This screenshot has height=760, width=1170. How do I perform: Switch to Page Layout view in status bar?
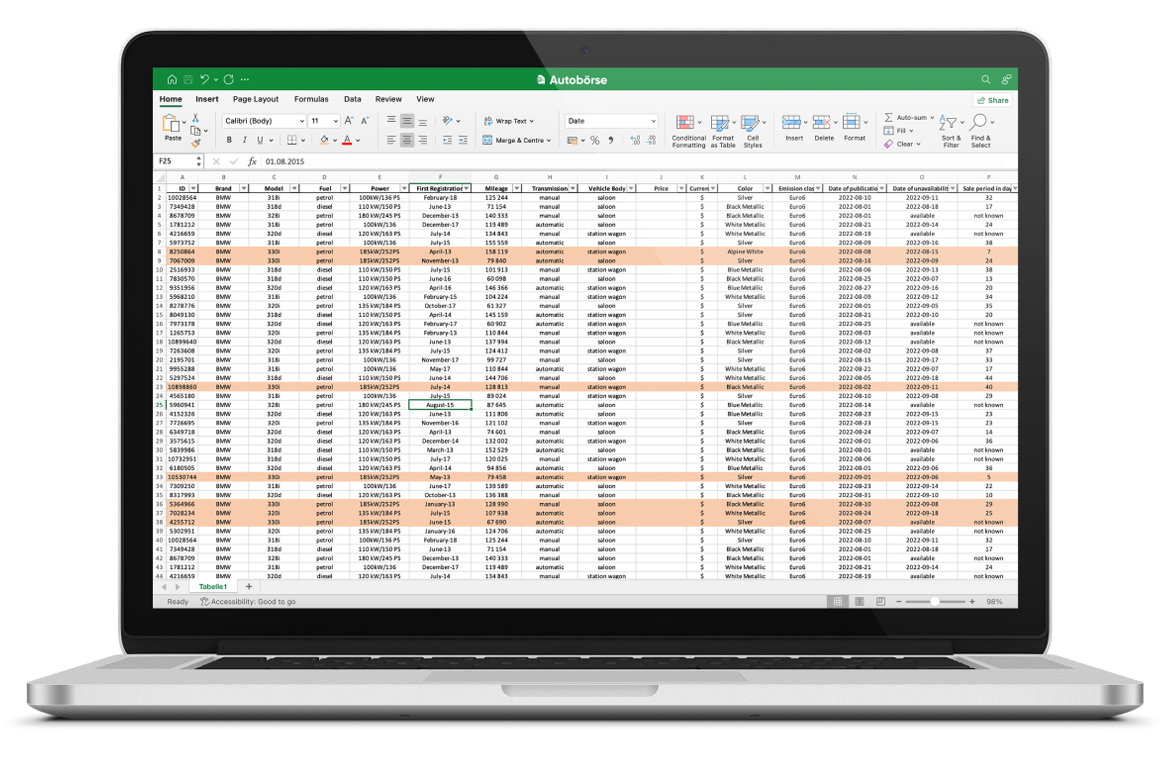858,602
